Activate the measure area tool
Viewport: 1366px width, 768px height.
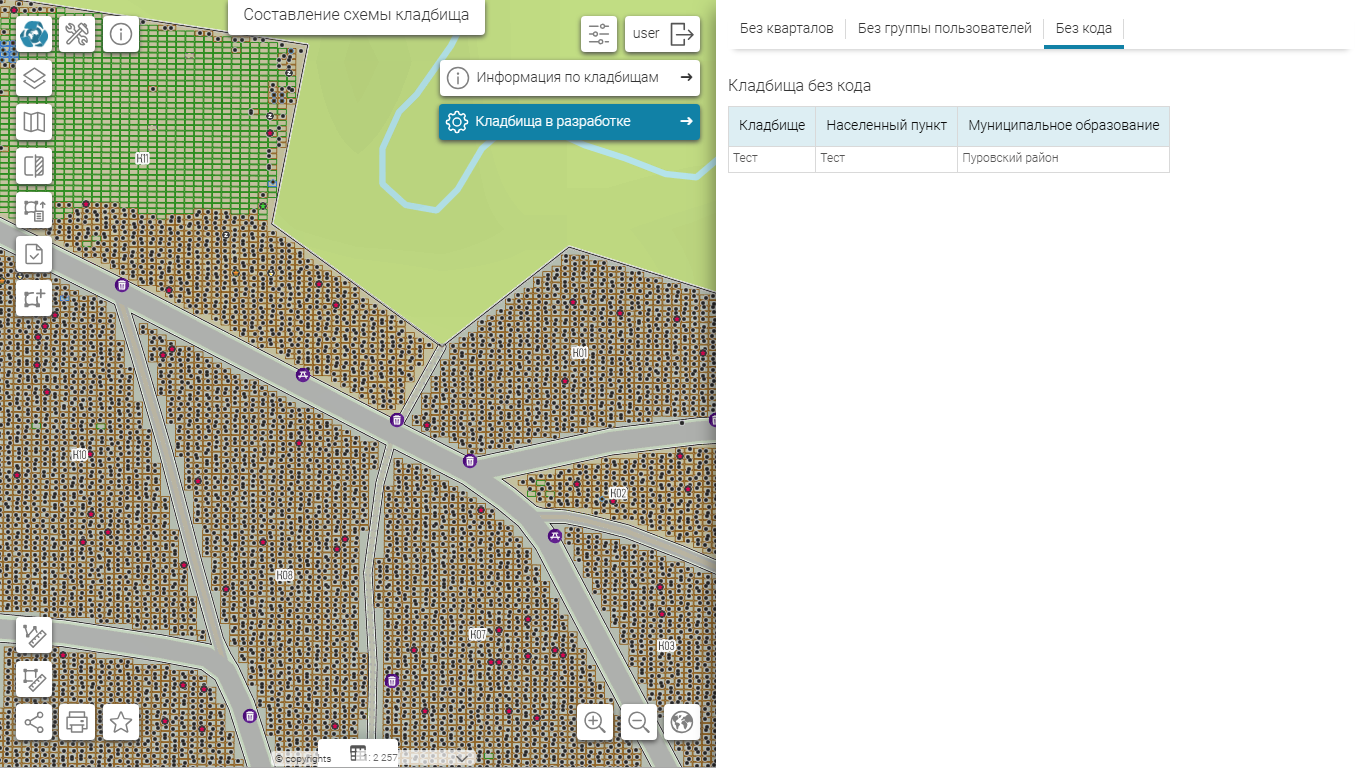pos(34,679)
